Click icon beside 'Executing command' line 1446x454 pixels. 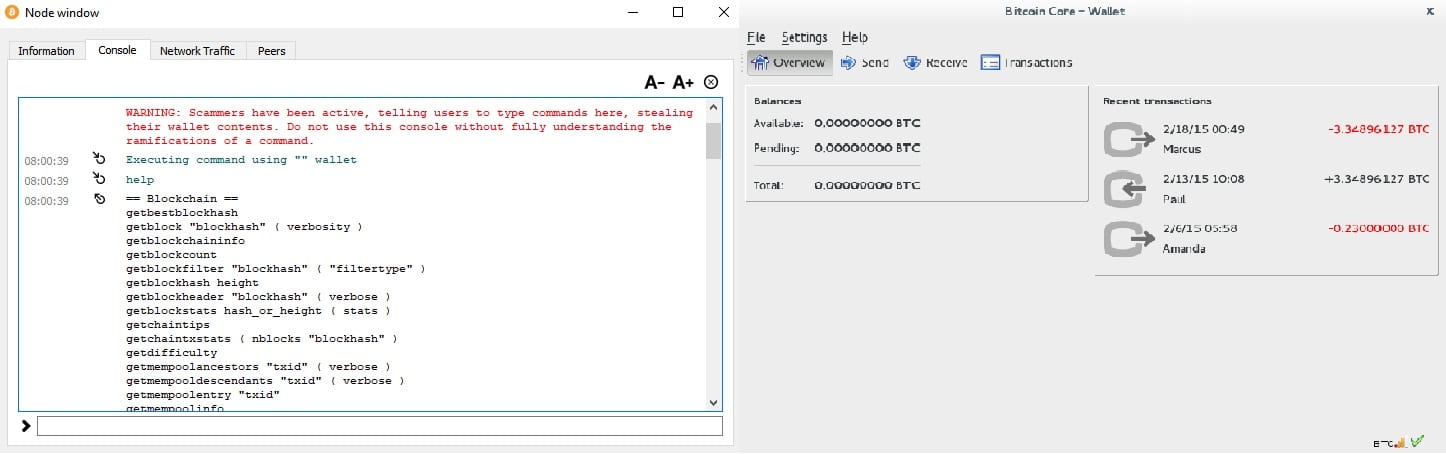click(x=99, y=159)
